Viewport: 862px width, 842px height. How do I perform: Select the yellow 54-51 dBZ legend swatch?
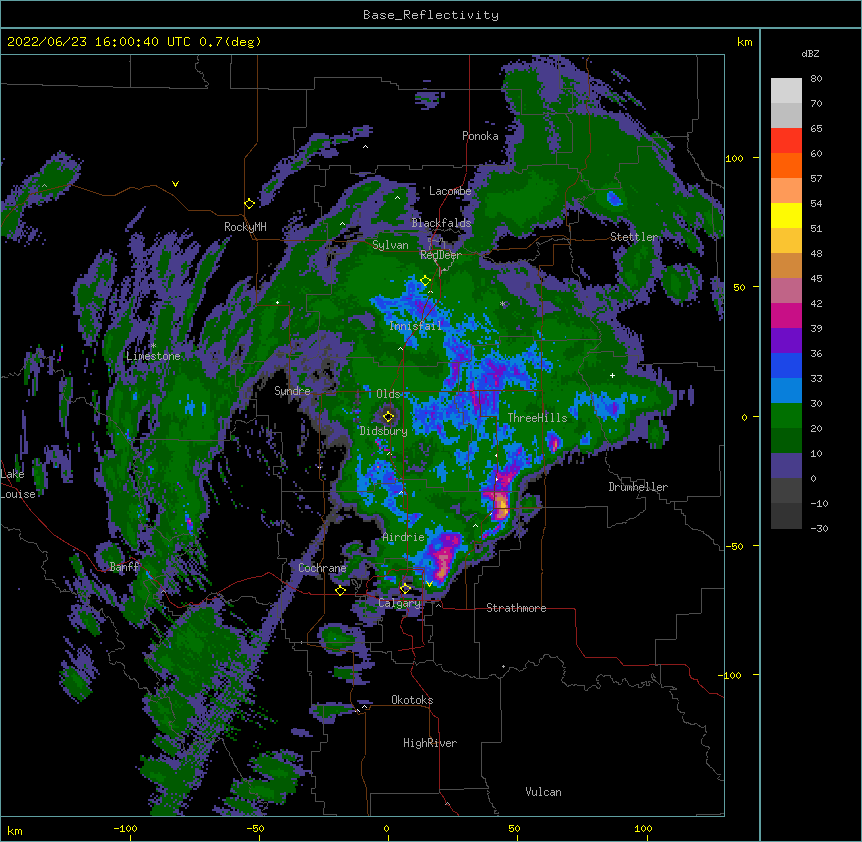click(786, 215)
